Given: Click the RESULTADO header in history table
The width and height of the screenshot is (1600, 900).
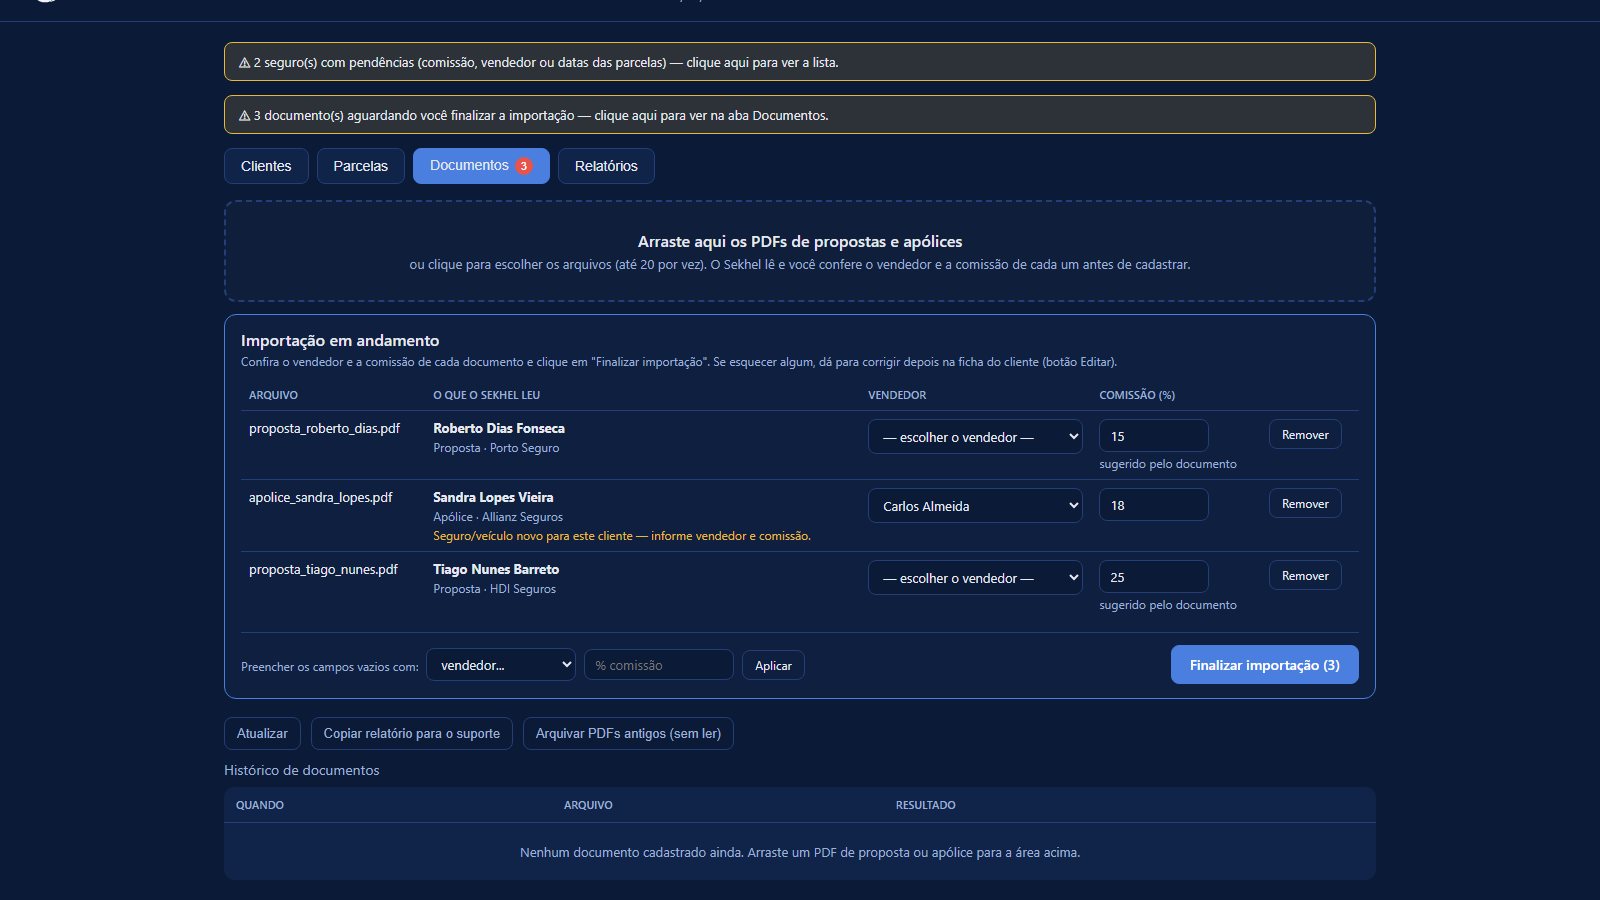Looking at the screenshot, I should (926, 805).
